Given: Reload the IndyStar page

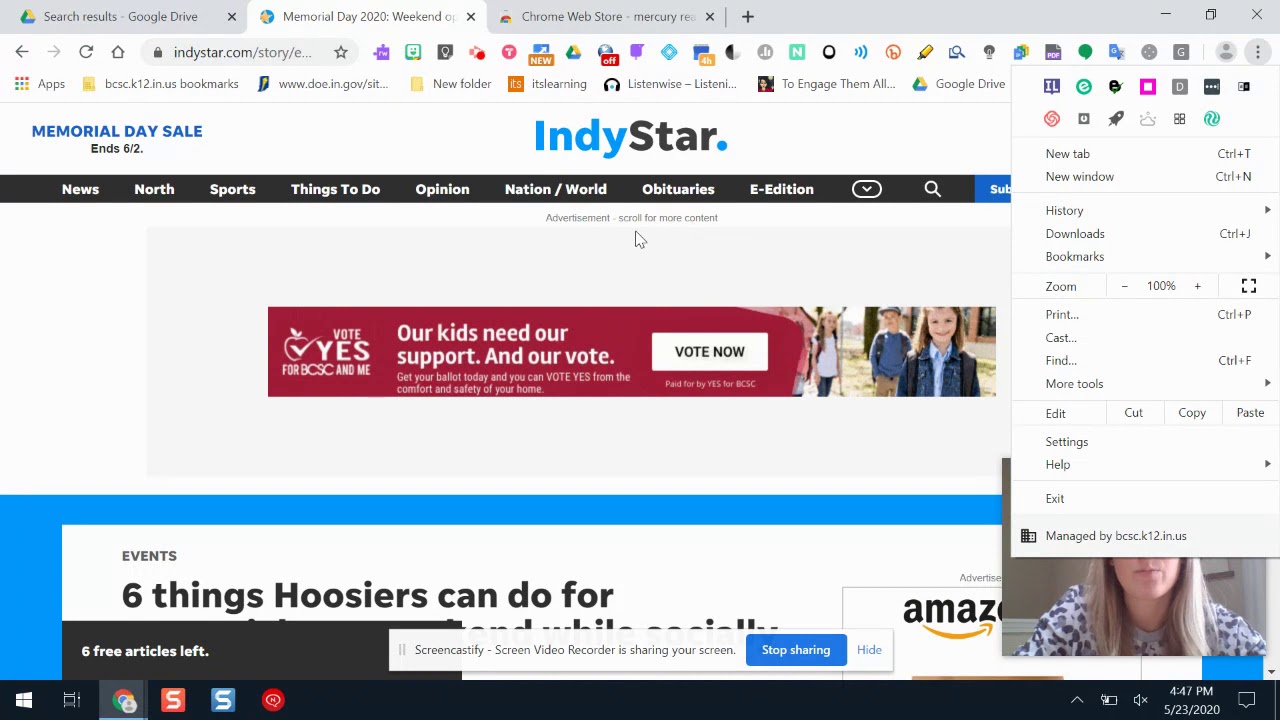Looking at the screenshot, I should [x=86, y=52].
